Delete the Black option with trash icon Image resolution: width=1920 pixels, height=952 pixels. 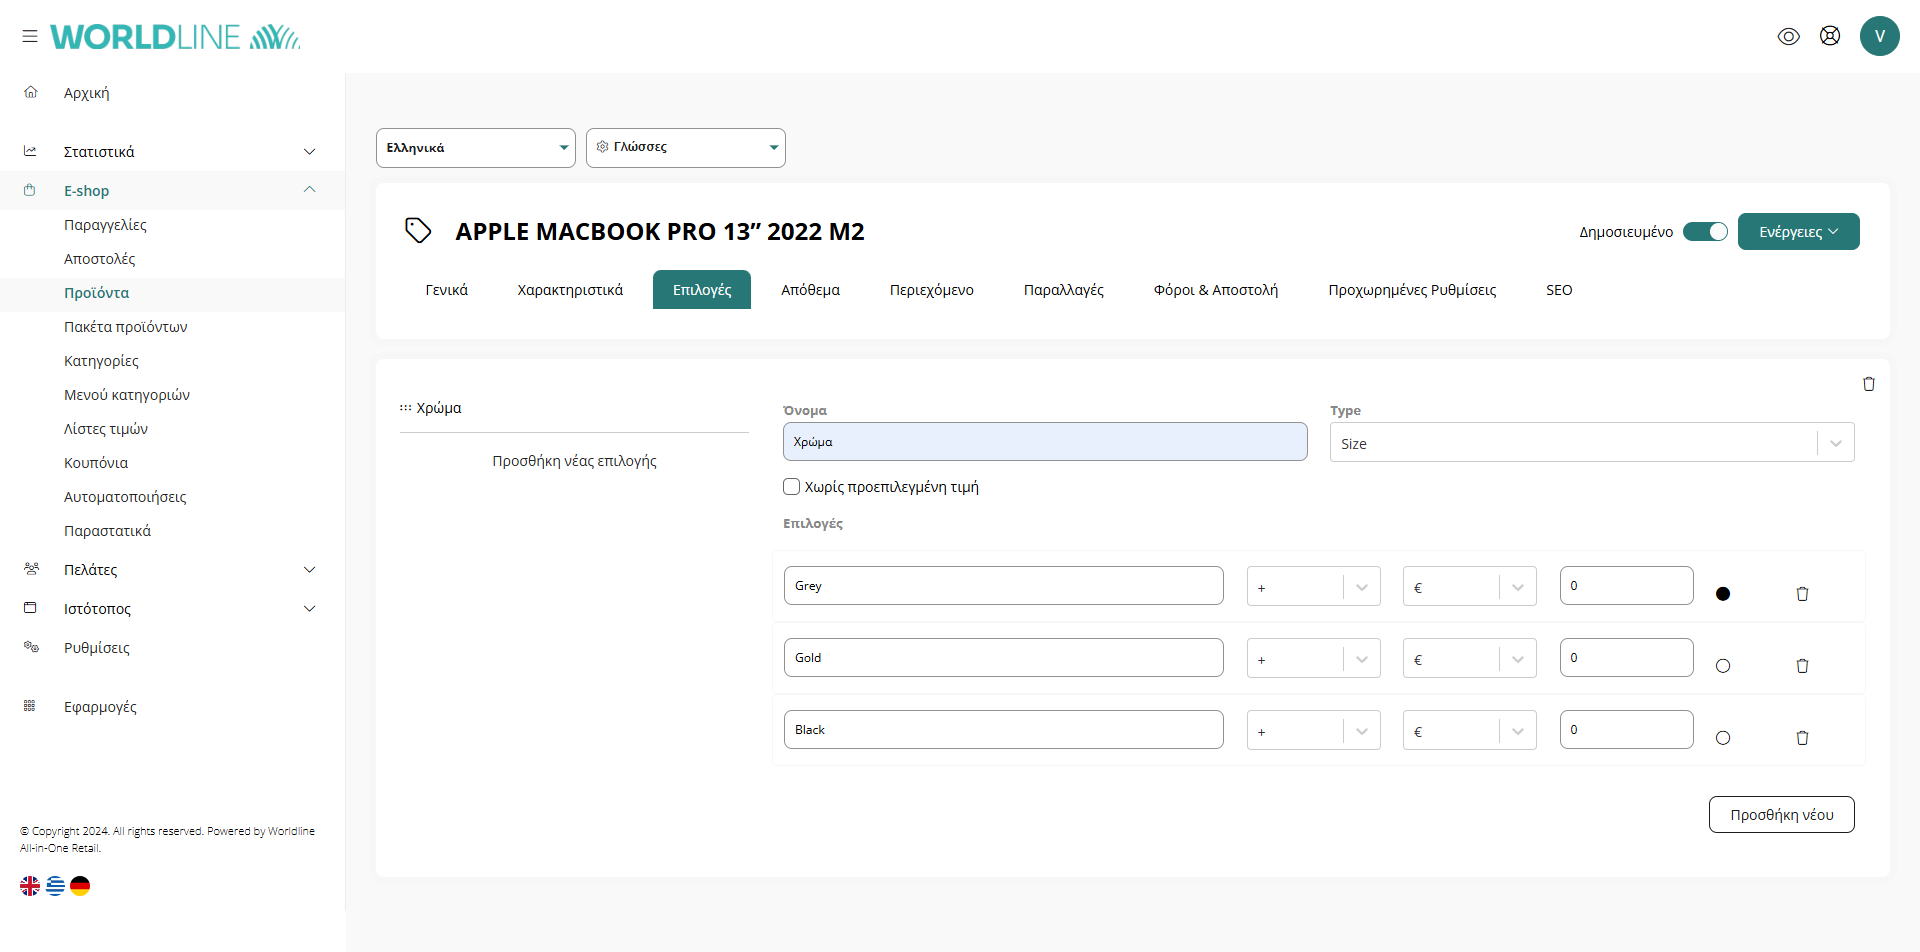(1802, 738)
